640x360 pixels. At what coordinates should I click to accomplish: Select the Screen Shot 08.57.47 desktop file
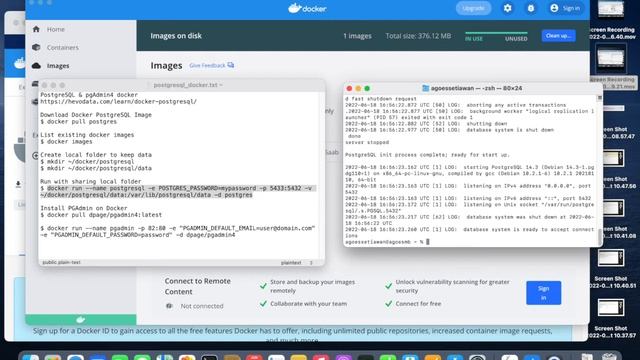coord(616,122)
